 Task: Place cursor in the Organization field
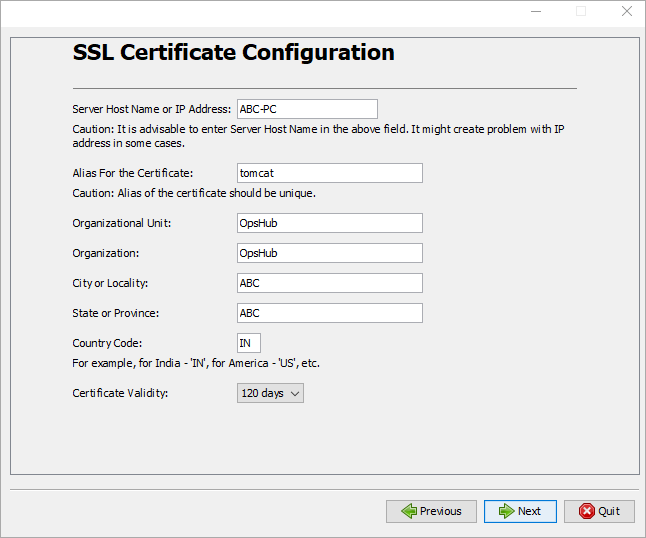pyautogui.click(x=329, y=253)
